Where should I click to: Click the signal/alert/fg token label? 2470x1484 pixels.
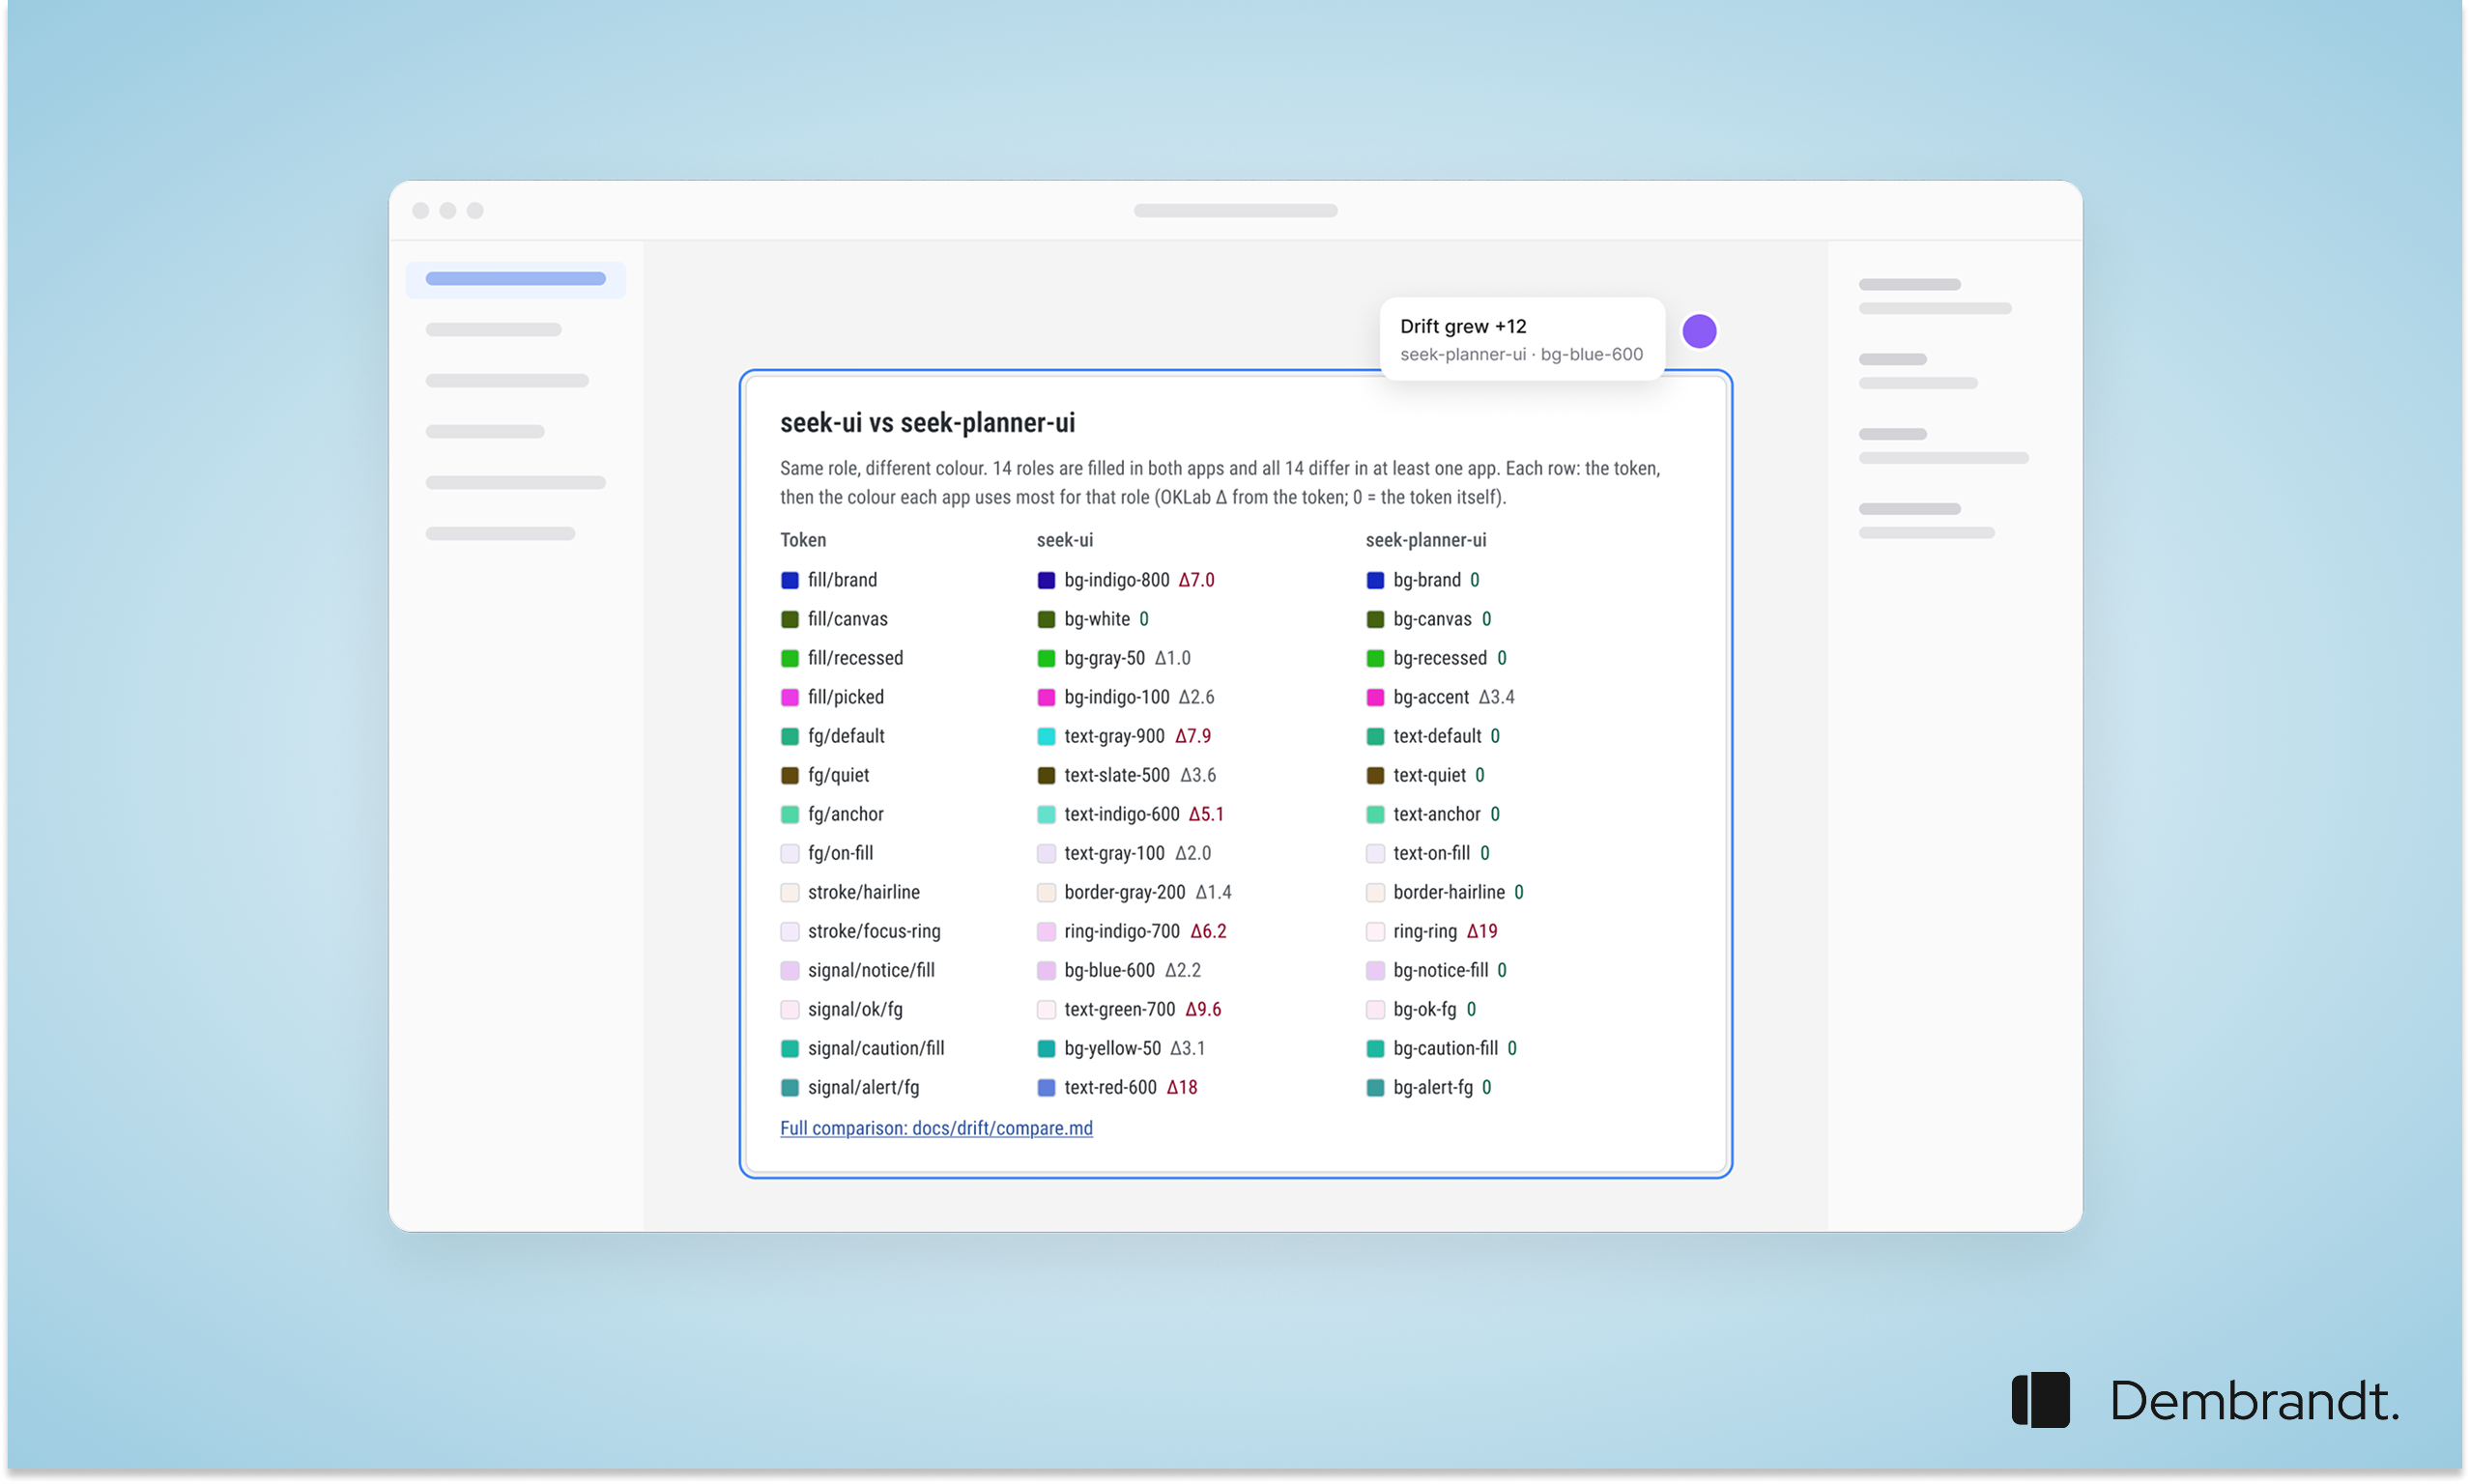(x=863, y=1087)
